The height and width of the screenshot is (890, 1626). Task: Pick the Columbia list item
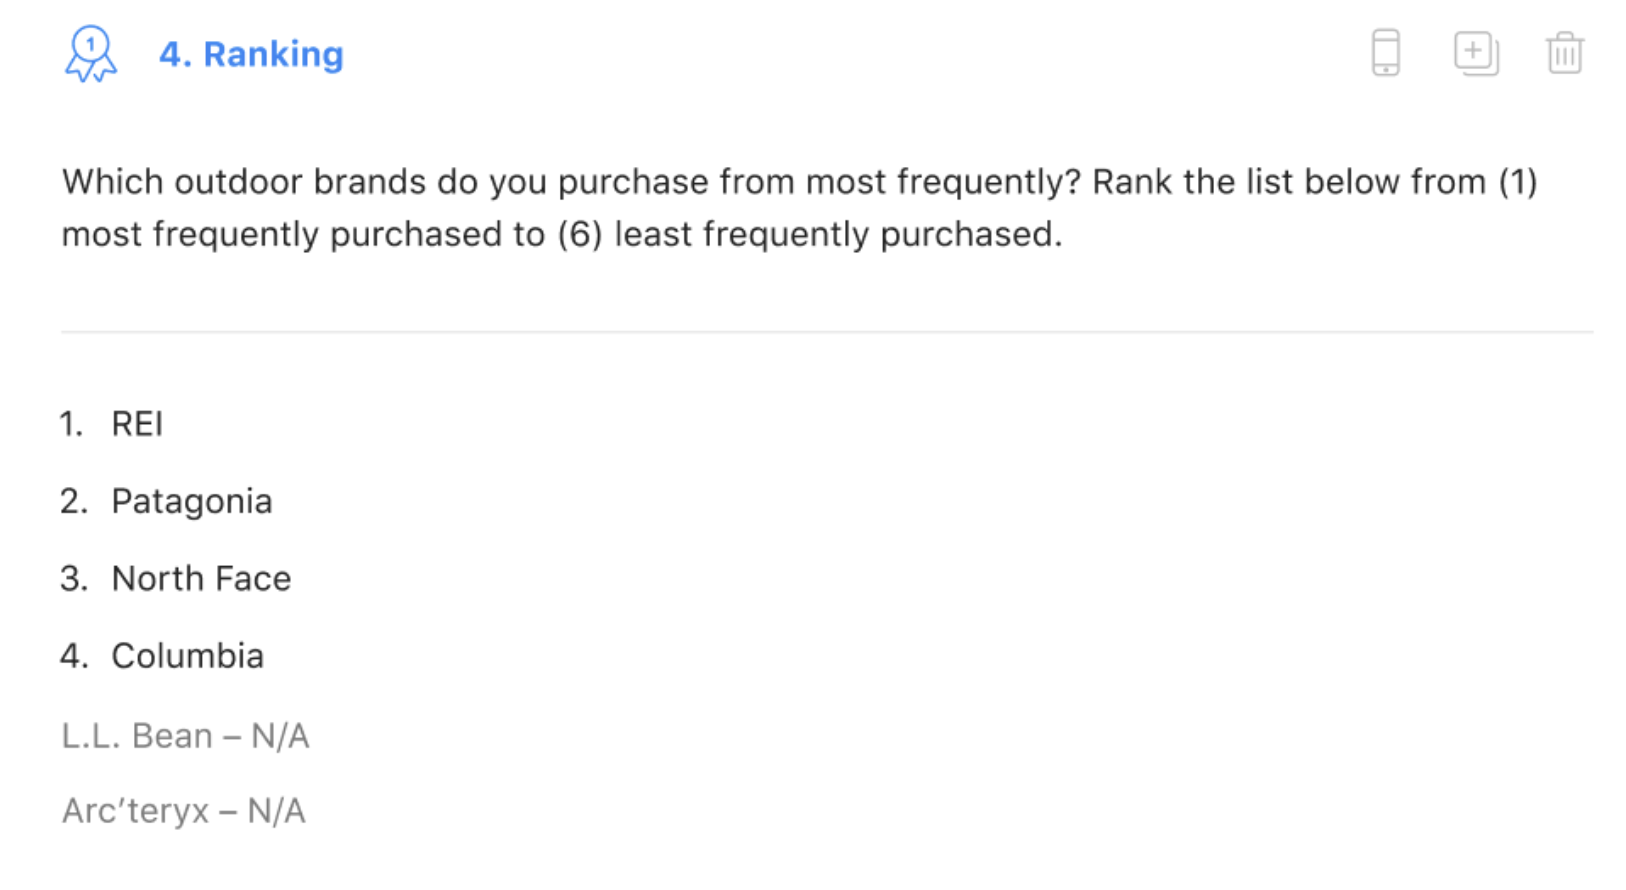click(x=188, y=656)
